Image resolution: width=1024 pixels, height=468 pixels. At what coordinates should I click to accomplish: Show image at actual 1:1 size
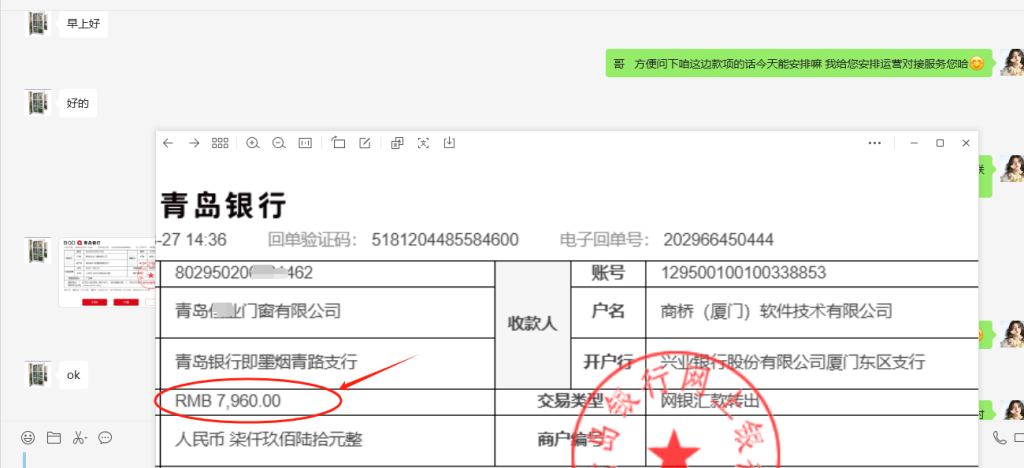(x=305, y=143)
